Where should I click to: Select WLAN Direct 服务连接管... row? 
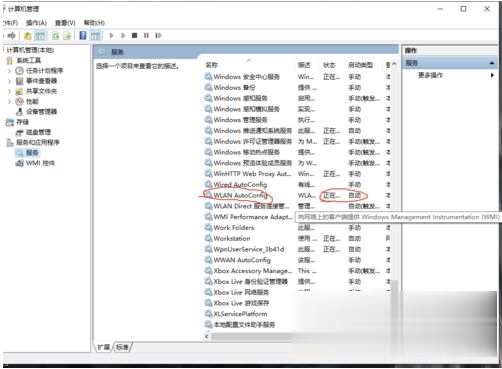297,206
